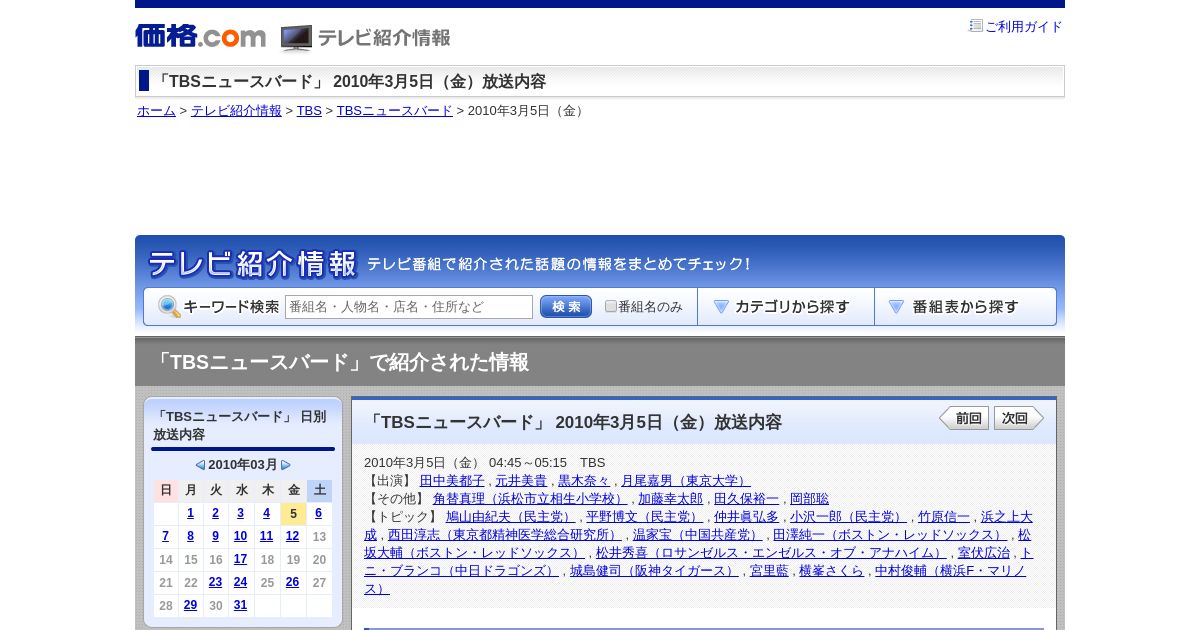This screenshot has height=630, width=1200.
Task: Select March 26 in the calendar
Action: [x=292, y=582]
